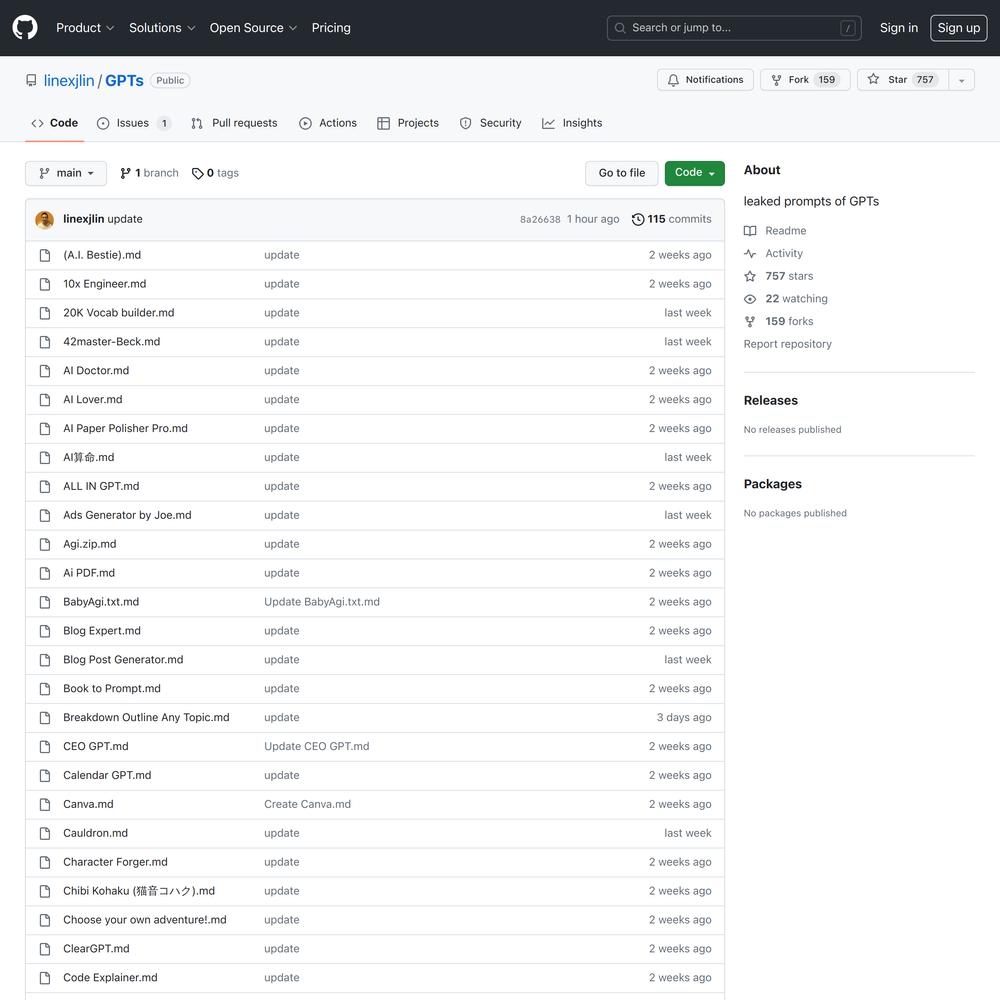Click the branch icon next to 1 branch

pyautogui.click(x=125, y=173)
